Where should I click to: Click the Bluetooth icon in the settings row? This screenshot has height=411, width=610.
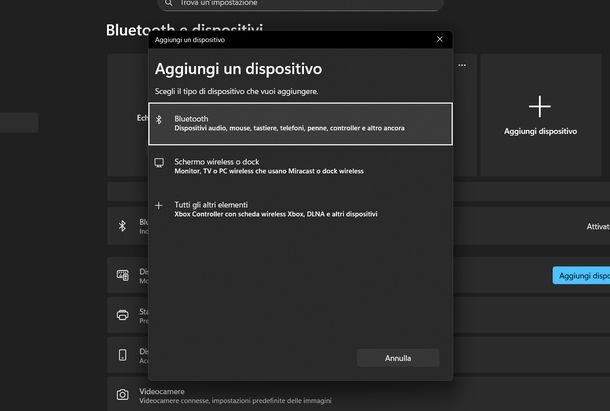click(122, 226)
